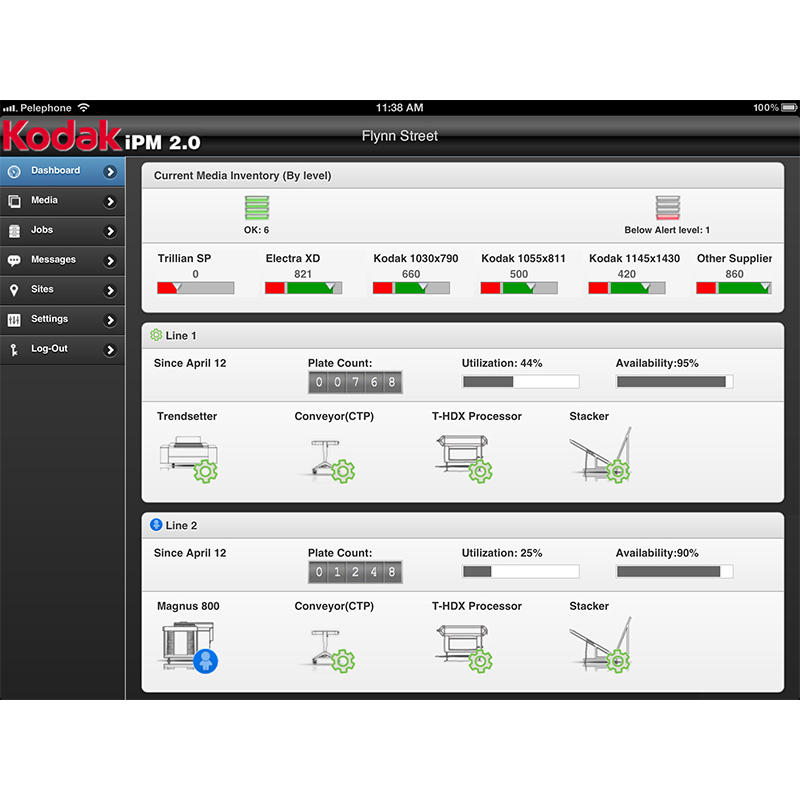Click the Line 2 panel header

[x=463, y=526]
